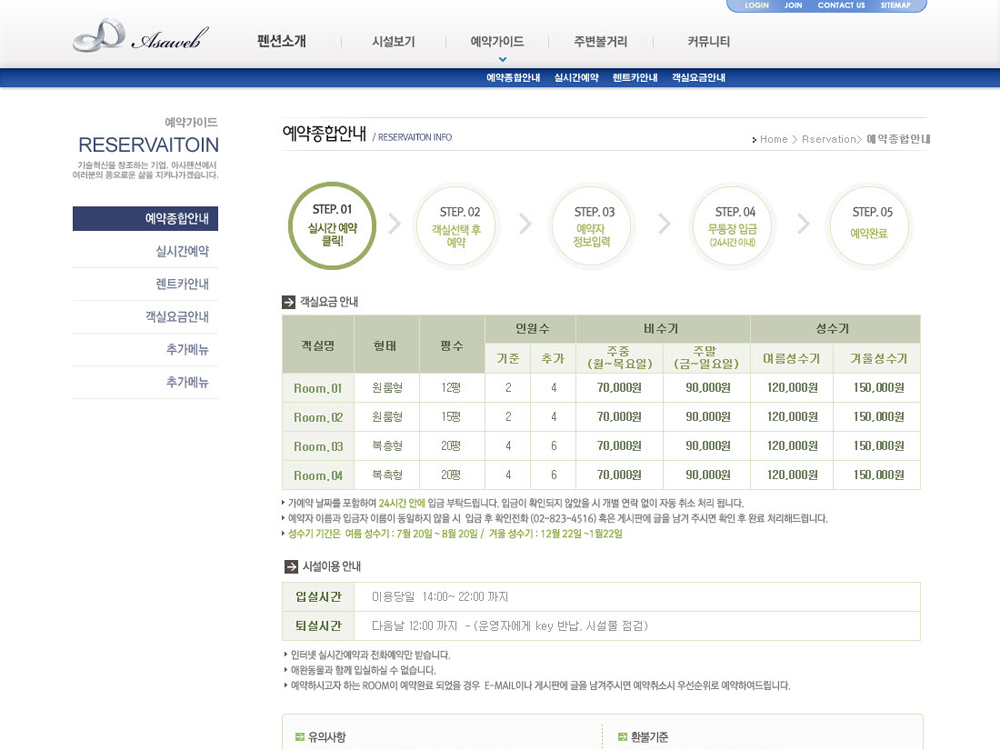Click the arrow icon beside 객실요금 안내 heading
Image resolution: width=1000 pixels, height=750 pixels.
click(289, 302)
